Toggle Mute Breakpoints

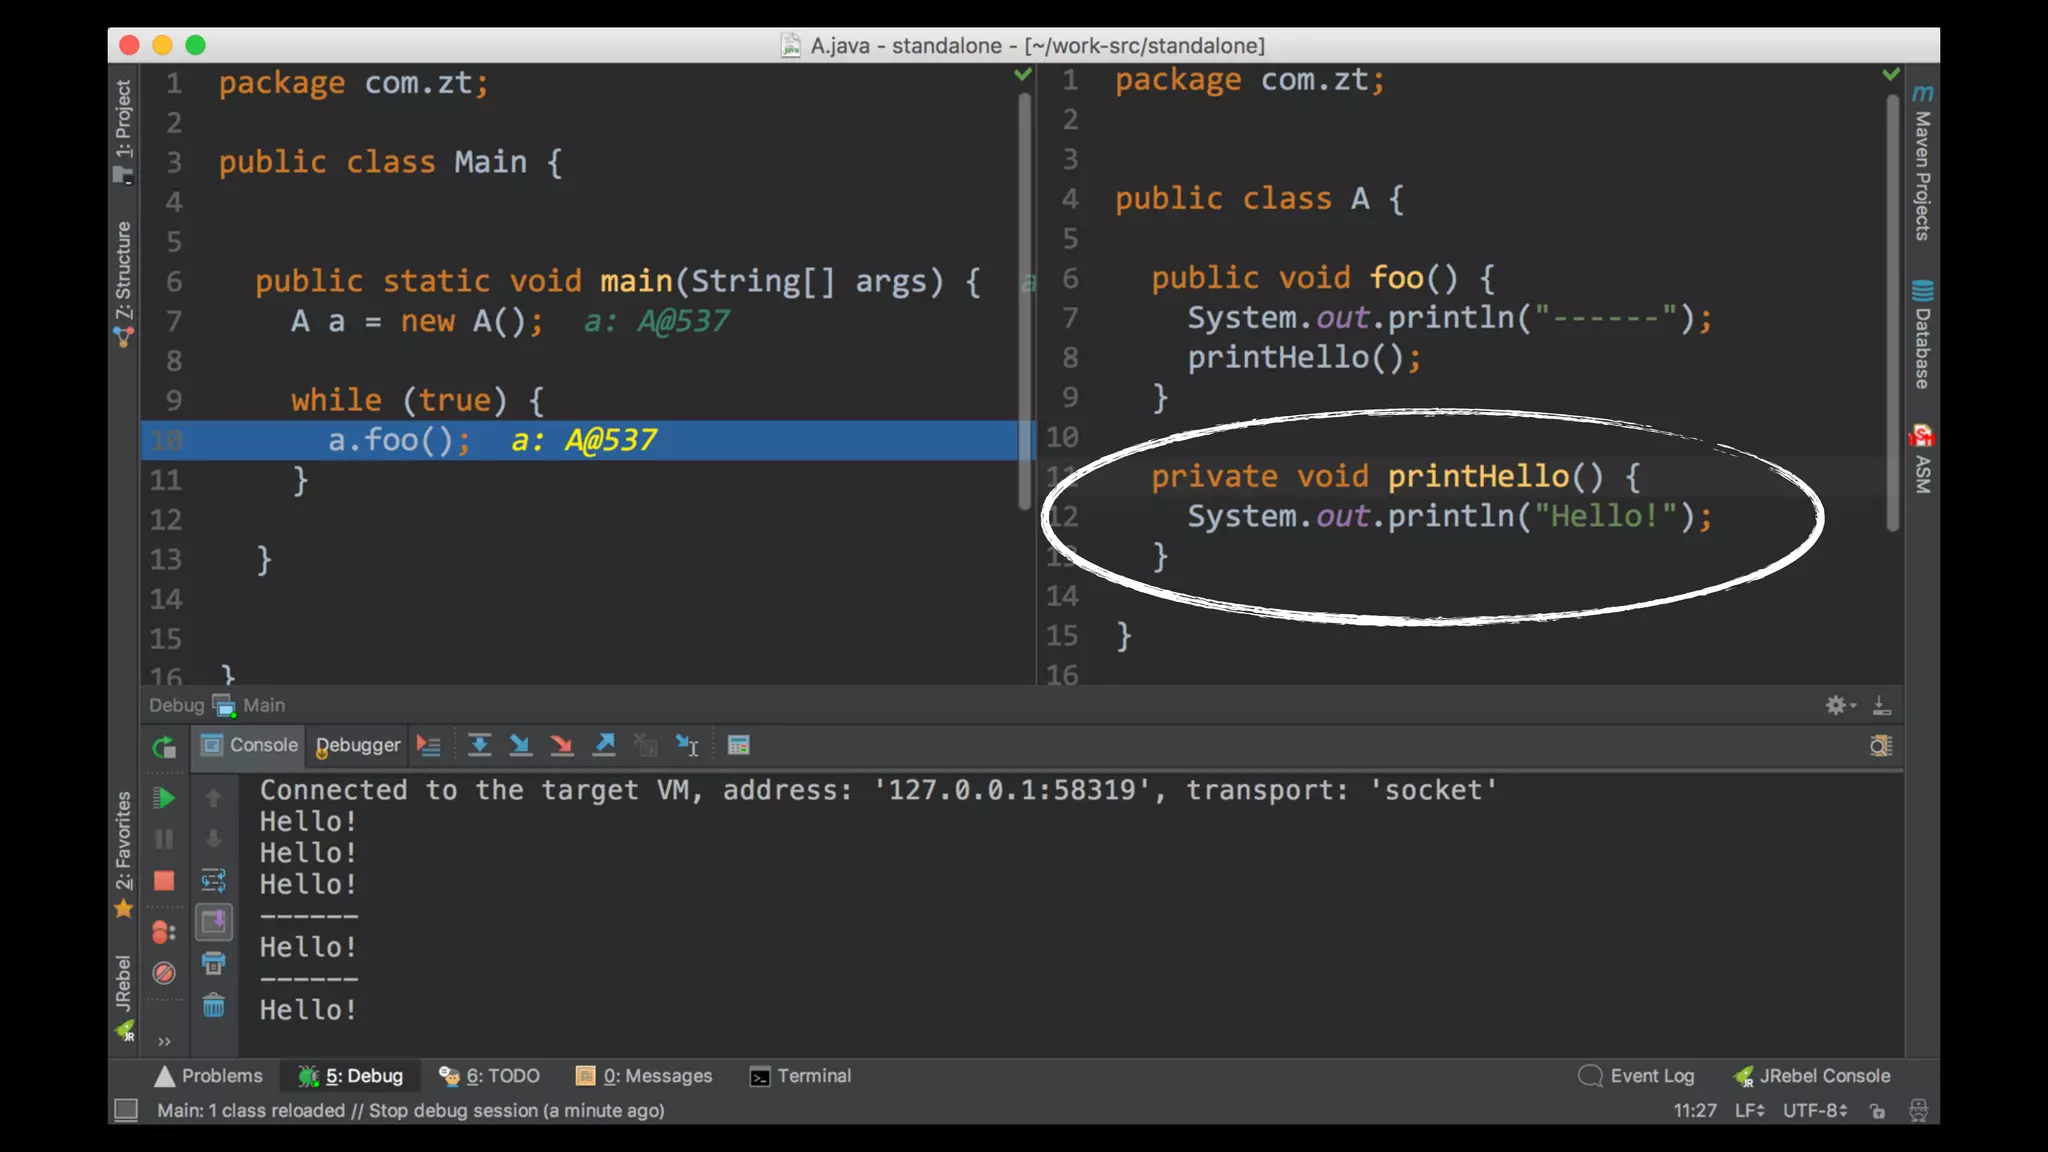[164, 973]
